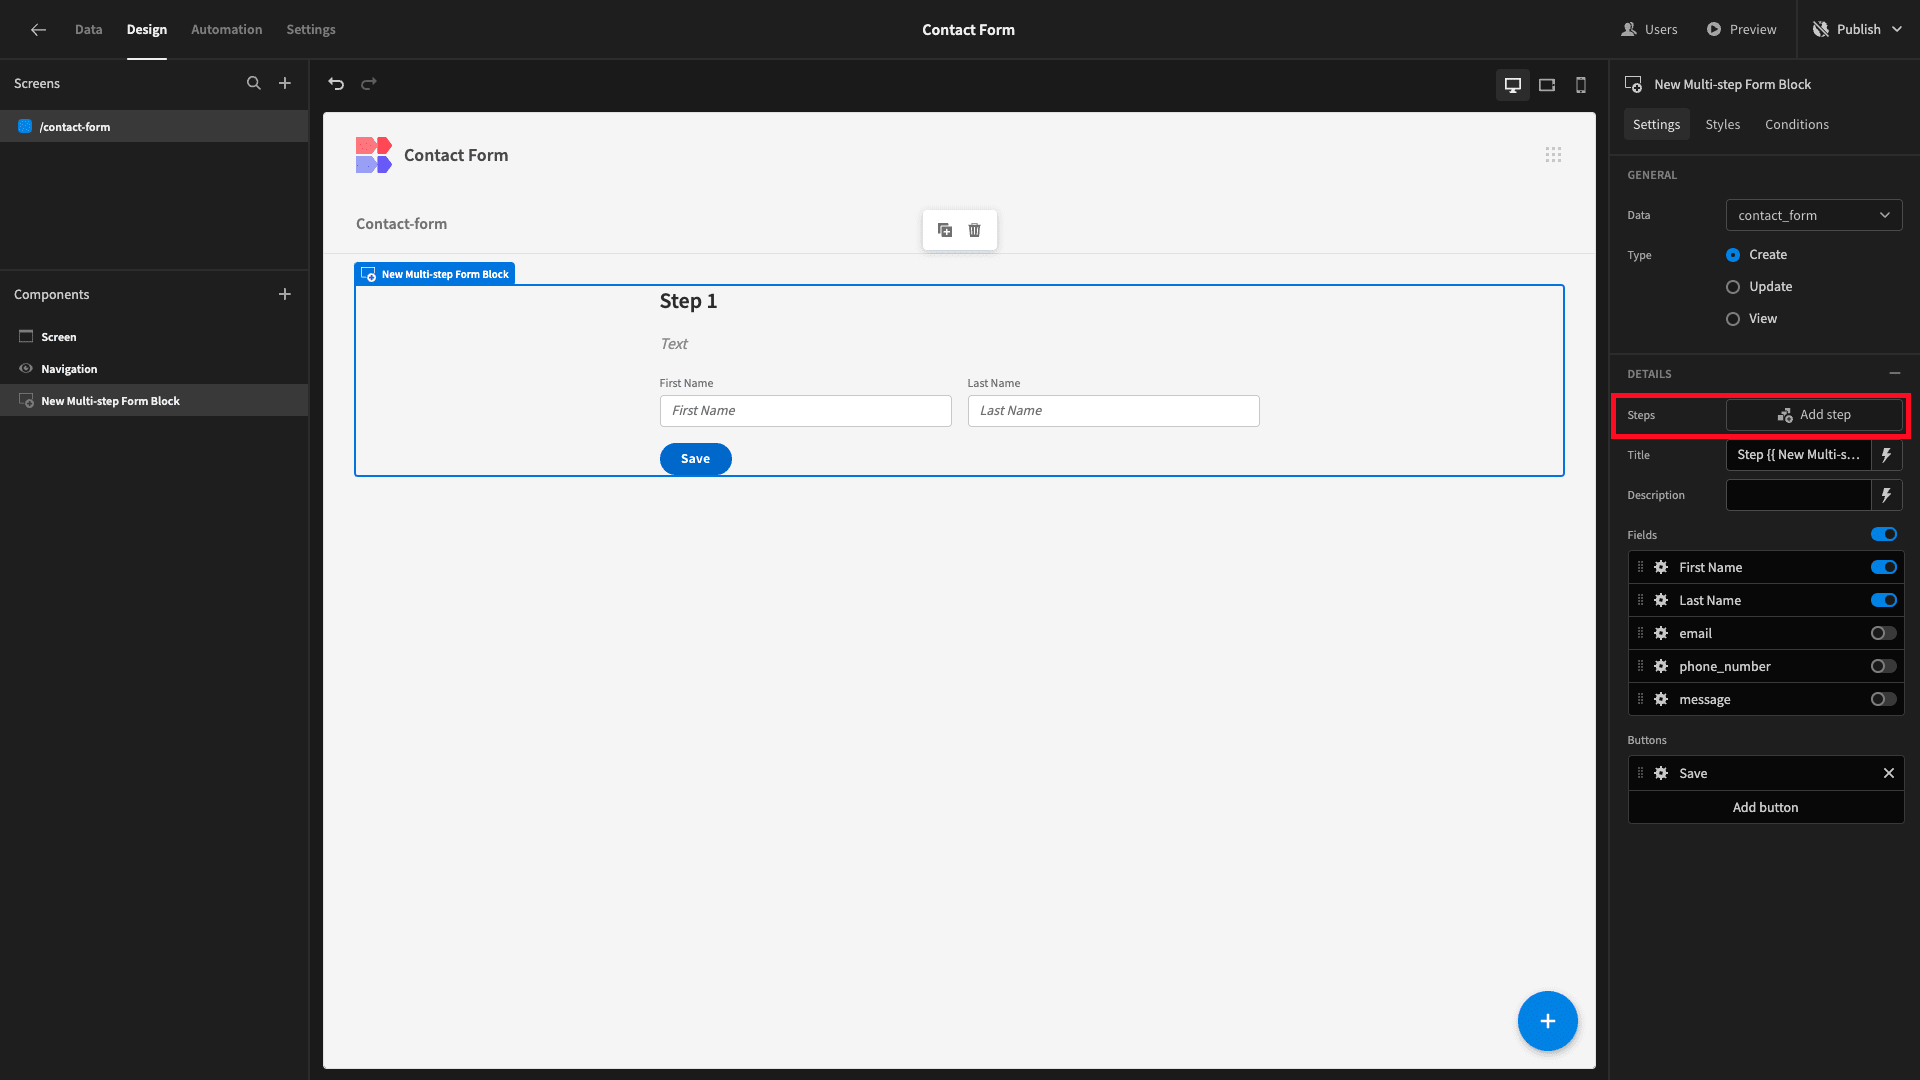Search screens with magnifier icon

(254, 84)
